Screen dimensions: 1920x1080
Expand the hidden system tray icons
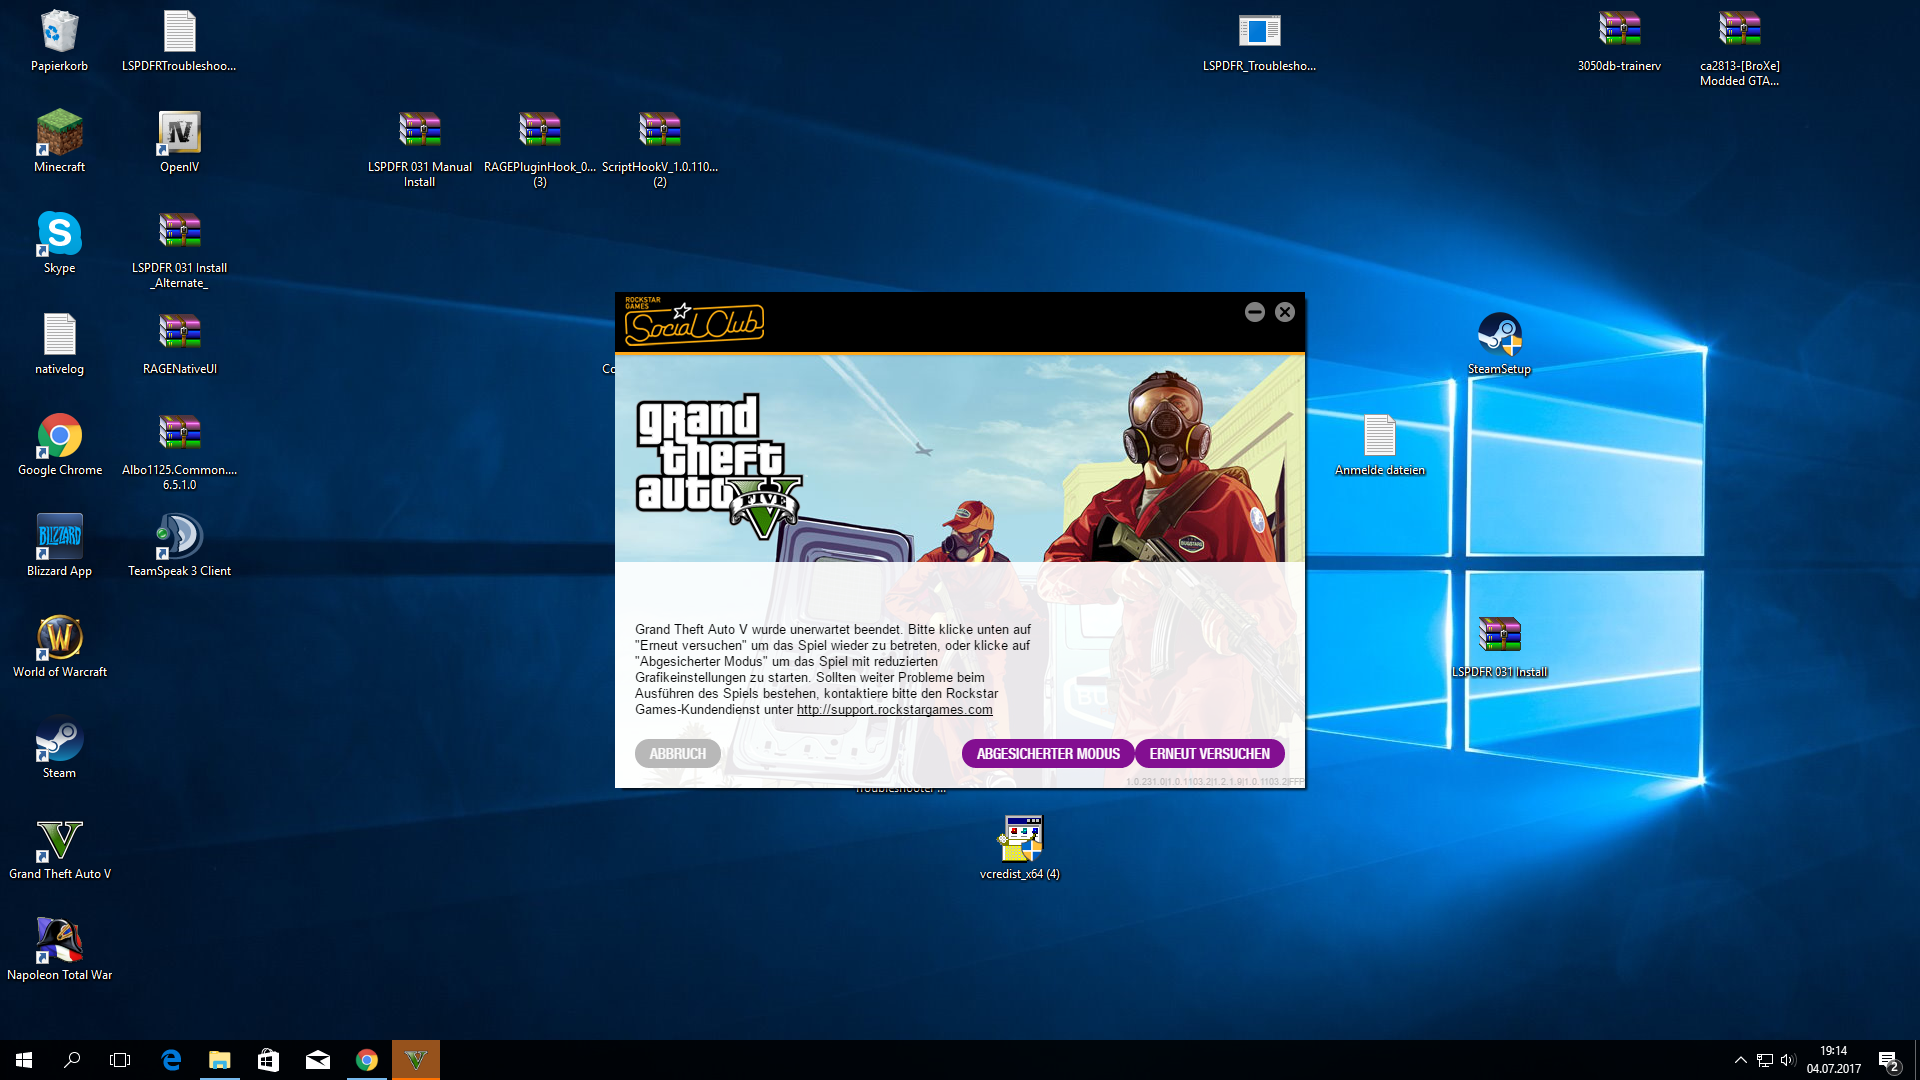[x=1740, y=1060]
